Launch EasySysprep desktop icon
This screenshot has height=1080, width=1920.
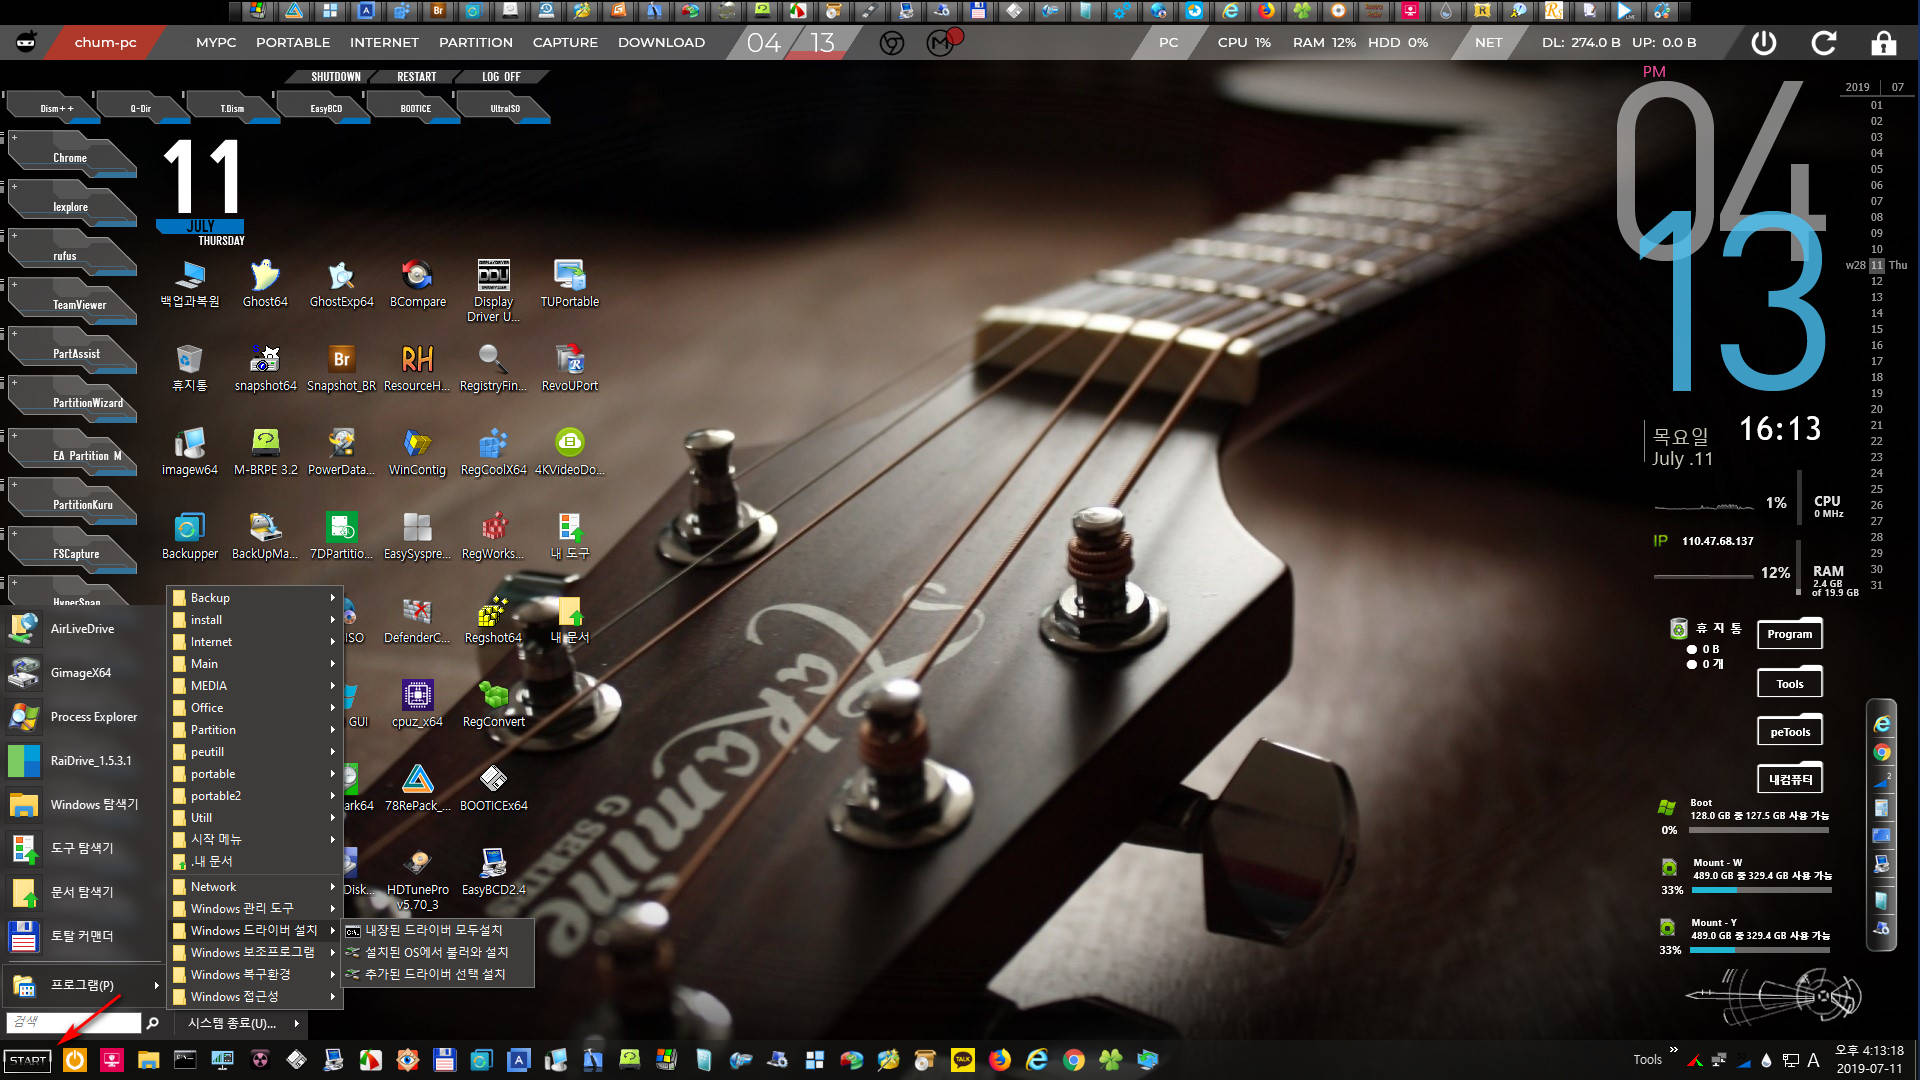coord(417,536)
